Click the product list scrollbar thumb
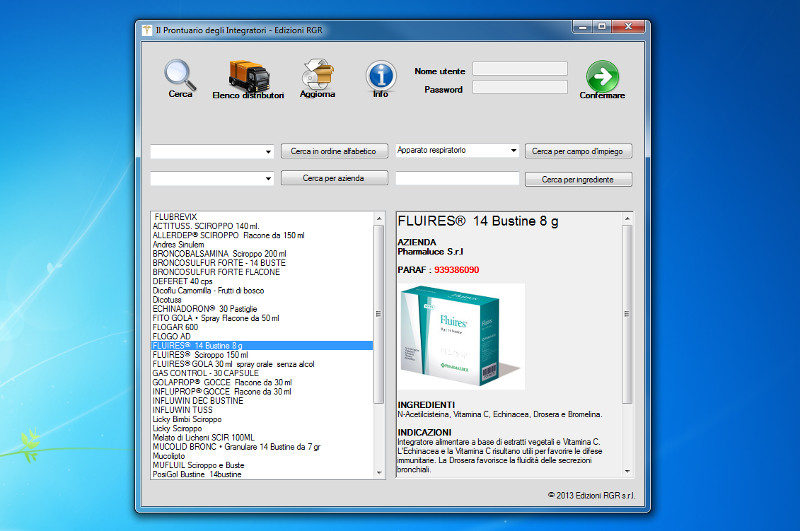The image size is (800, 531). click(x=379, y=314)
